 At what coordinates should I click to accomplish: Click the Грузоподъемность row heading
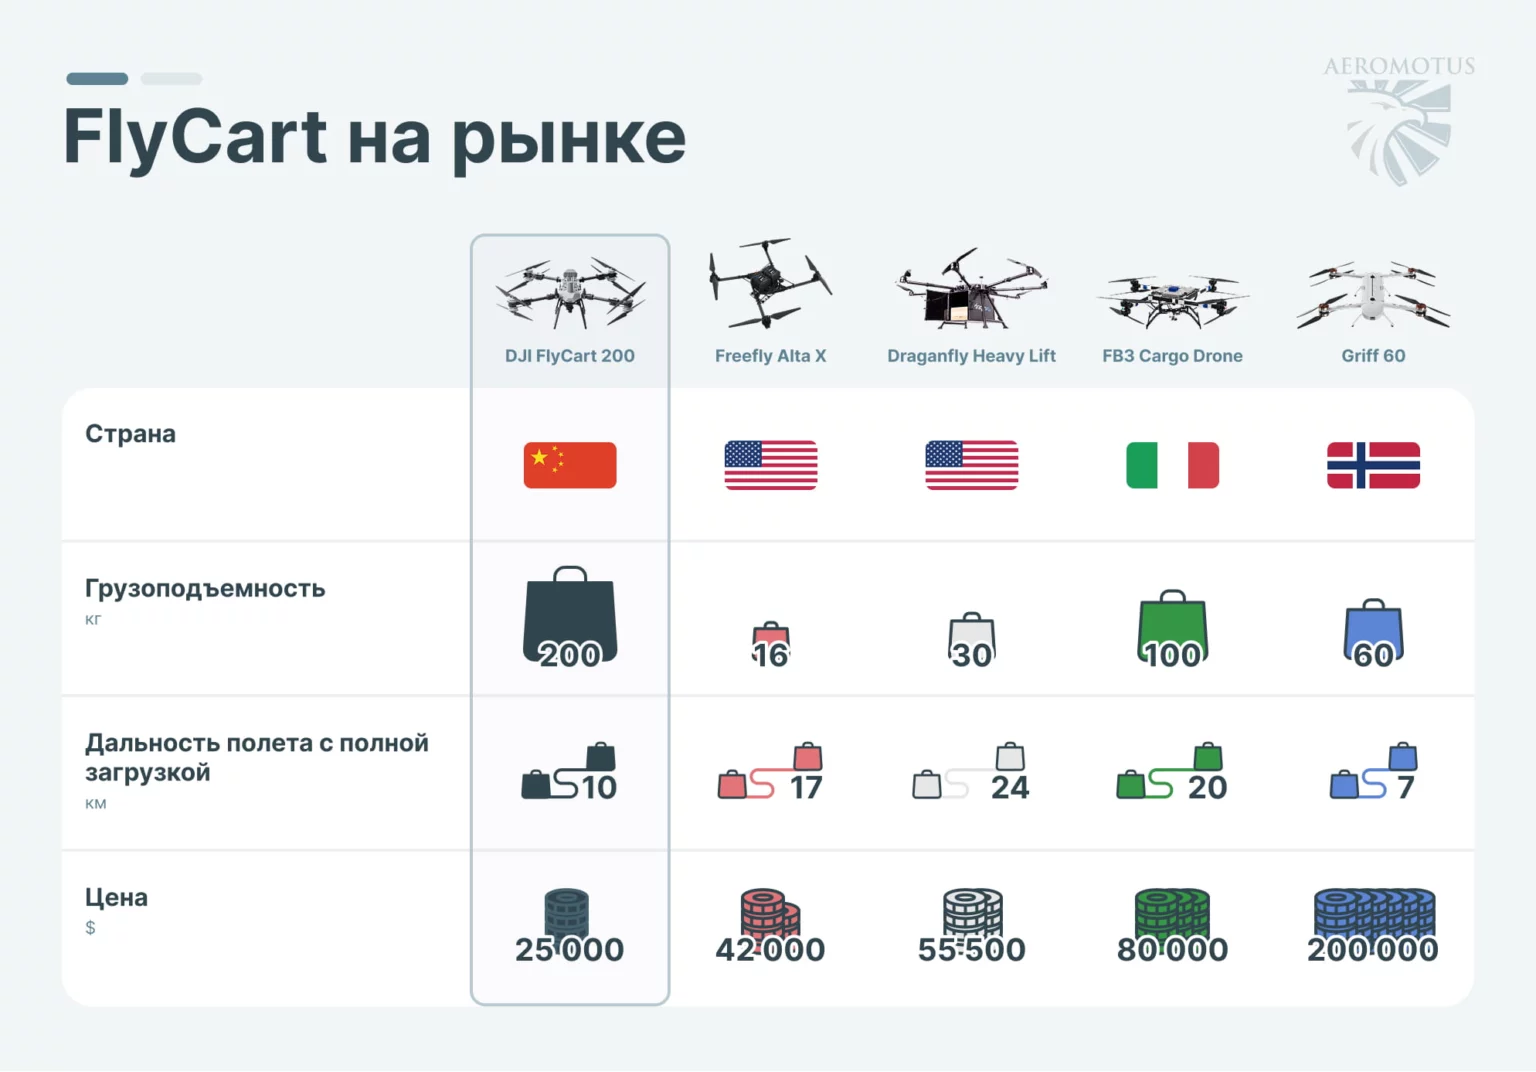click(x=205, y=588)
